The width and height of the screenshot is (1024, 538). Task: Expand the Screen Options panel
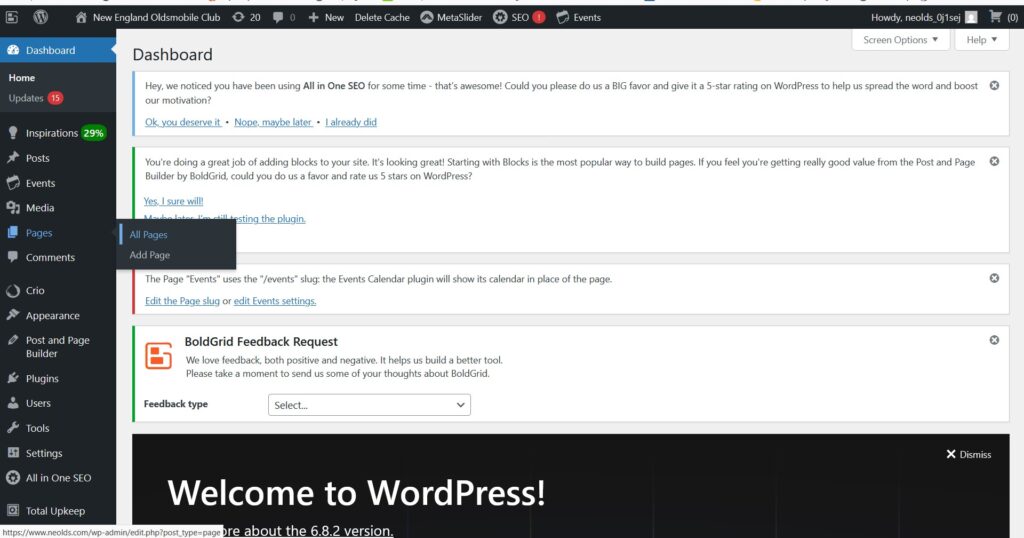tap(901, 40)
